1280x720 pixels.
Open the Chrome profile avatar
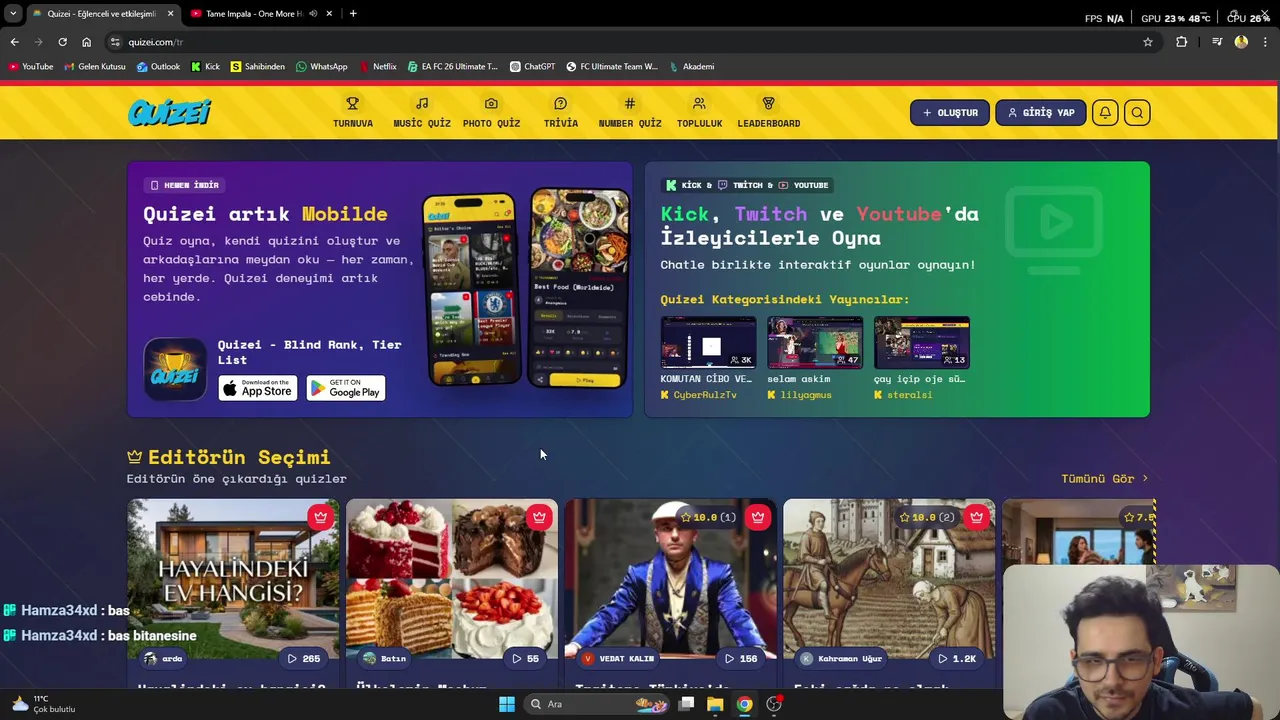coord(1241,42)
